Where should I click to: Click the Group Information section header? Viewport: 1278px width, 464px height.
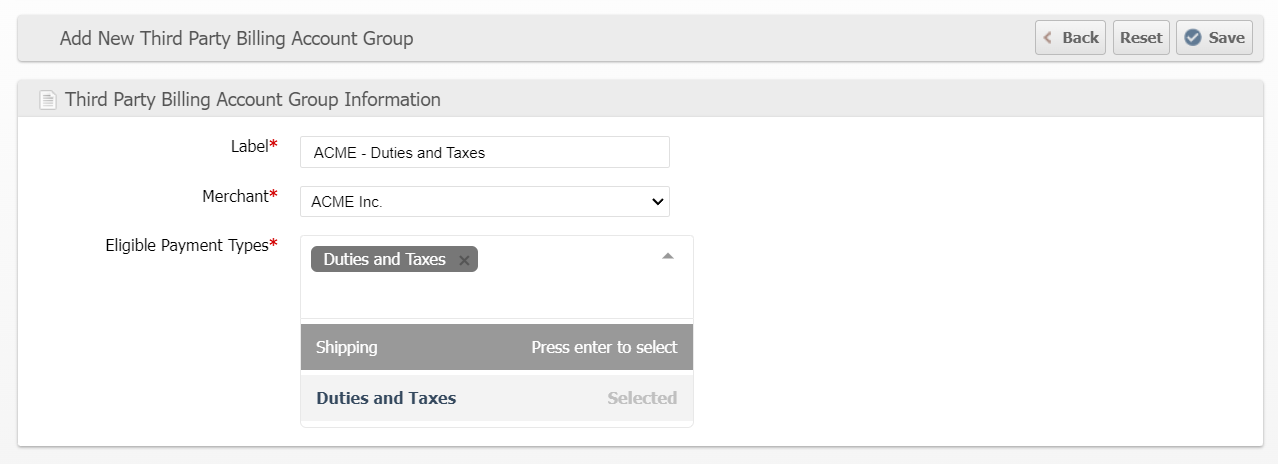point(252,100)
